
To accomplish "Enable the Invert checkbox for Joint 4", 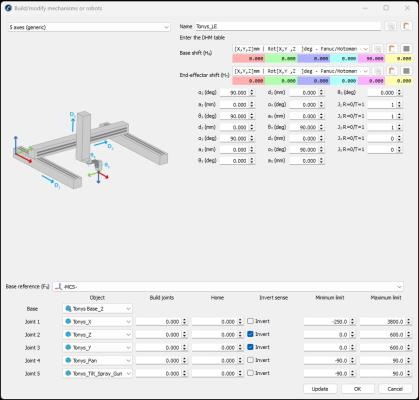I will pos(250,360).
